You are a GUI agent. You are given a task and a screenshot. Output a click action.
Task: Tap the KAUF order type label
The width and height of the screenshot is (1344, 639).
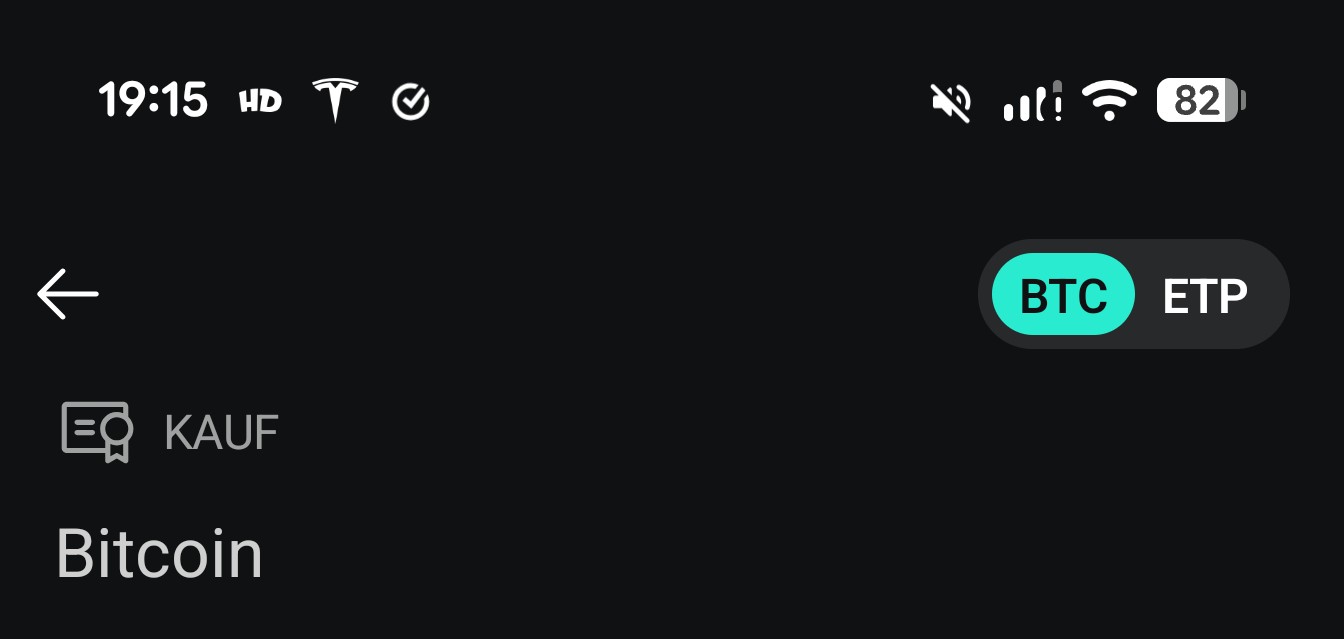pos(221,432)
